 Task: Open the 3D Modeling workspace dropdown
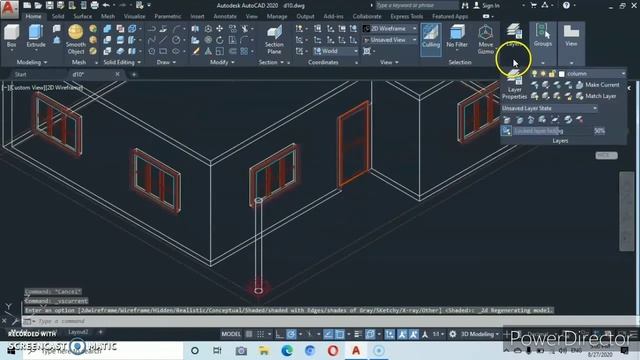[480, 334]
